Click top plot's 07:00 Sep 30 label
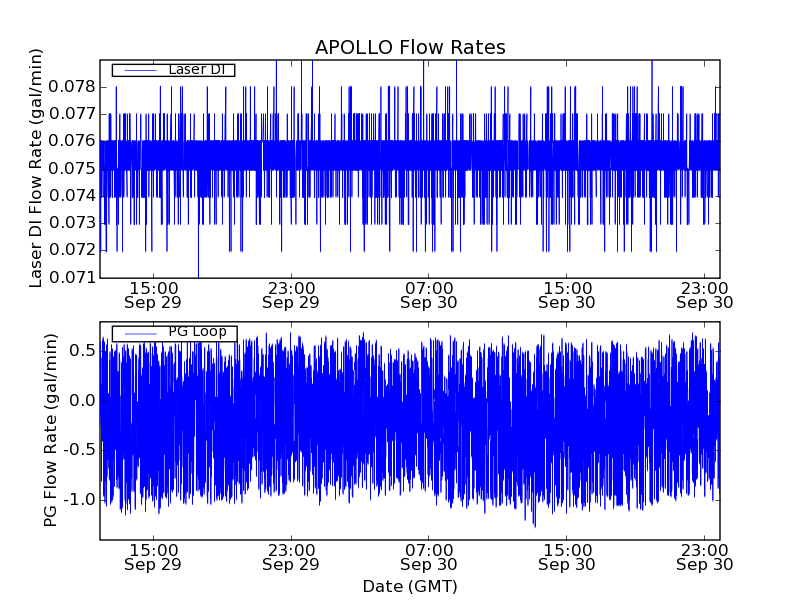The height and width of the screenshot is (600, 800). click(429, 295)
